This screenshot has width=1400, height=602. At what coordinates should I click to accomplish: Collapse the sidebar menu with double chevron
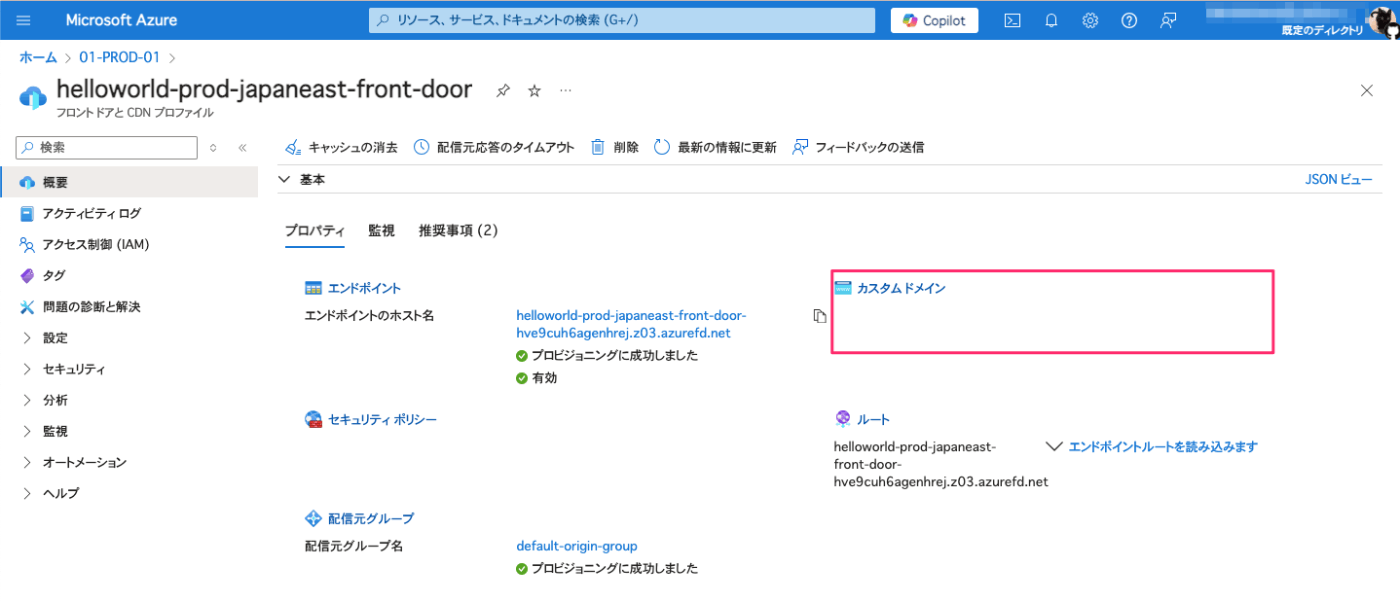click(242, 147)
